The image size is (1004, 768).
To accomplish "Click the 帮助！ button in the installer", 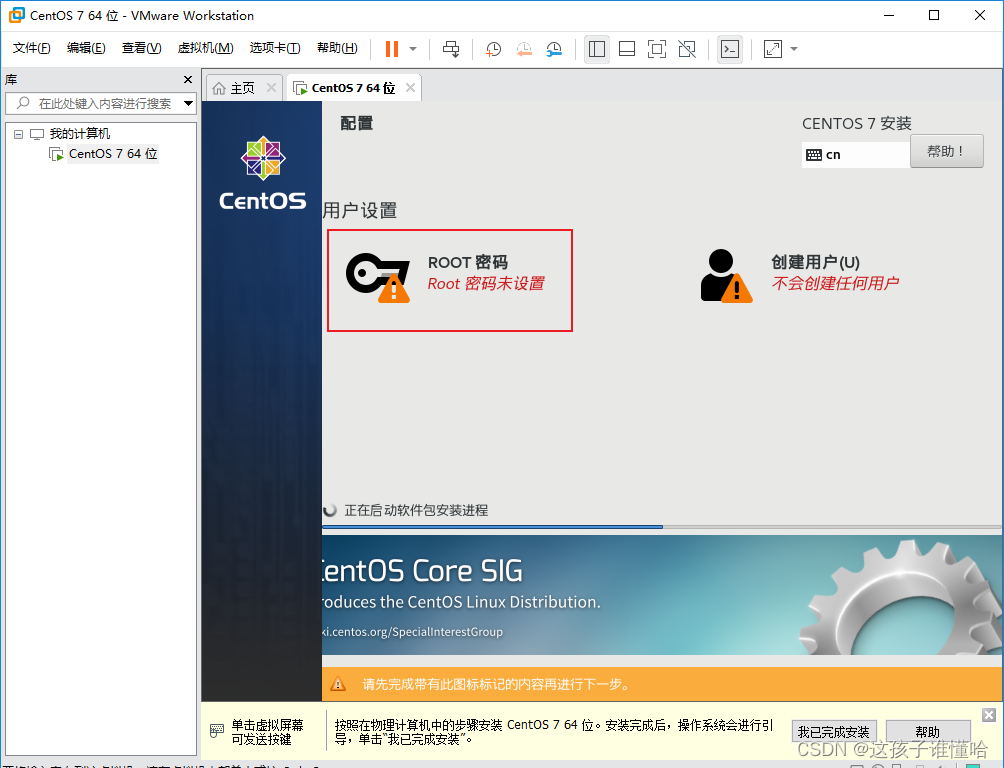I will pyautogui.click(x=946, y=151).
